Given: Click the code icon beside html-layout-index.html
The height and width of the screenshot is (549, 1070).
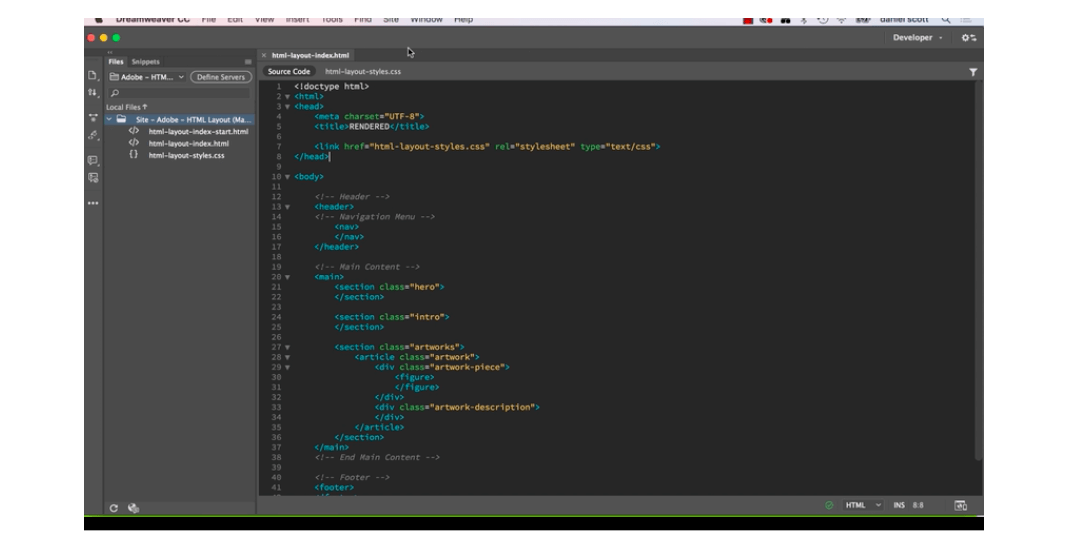Looking at the screenshot, I should tap(134, 143).
